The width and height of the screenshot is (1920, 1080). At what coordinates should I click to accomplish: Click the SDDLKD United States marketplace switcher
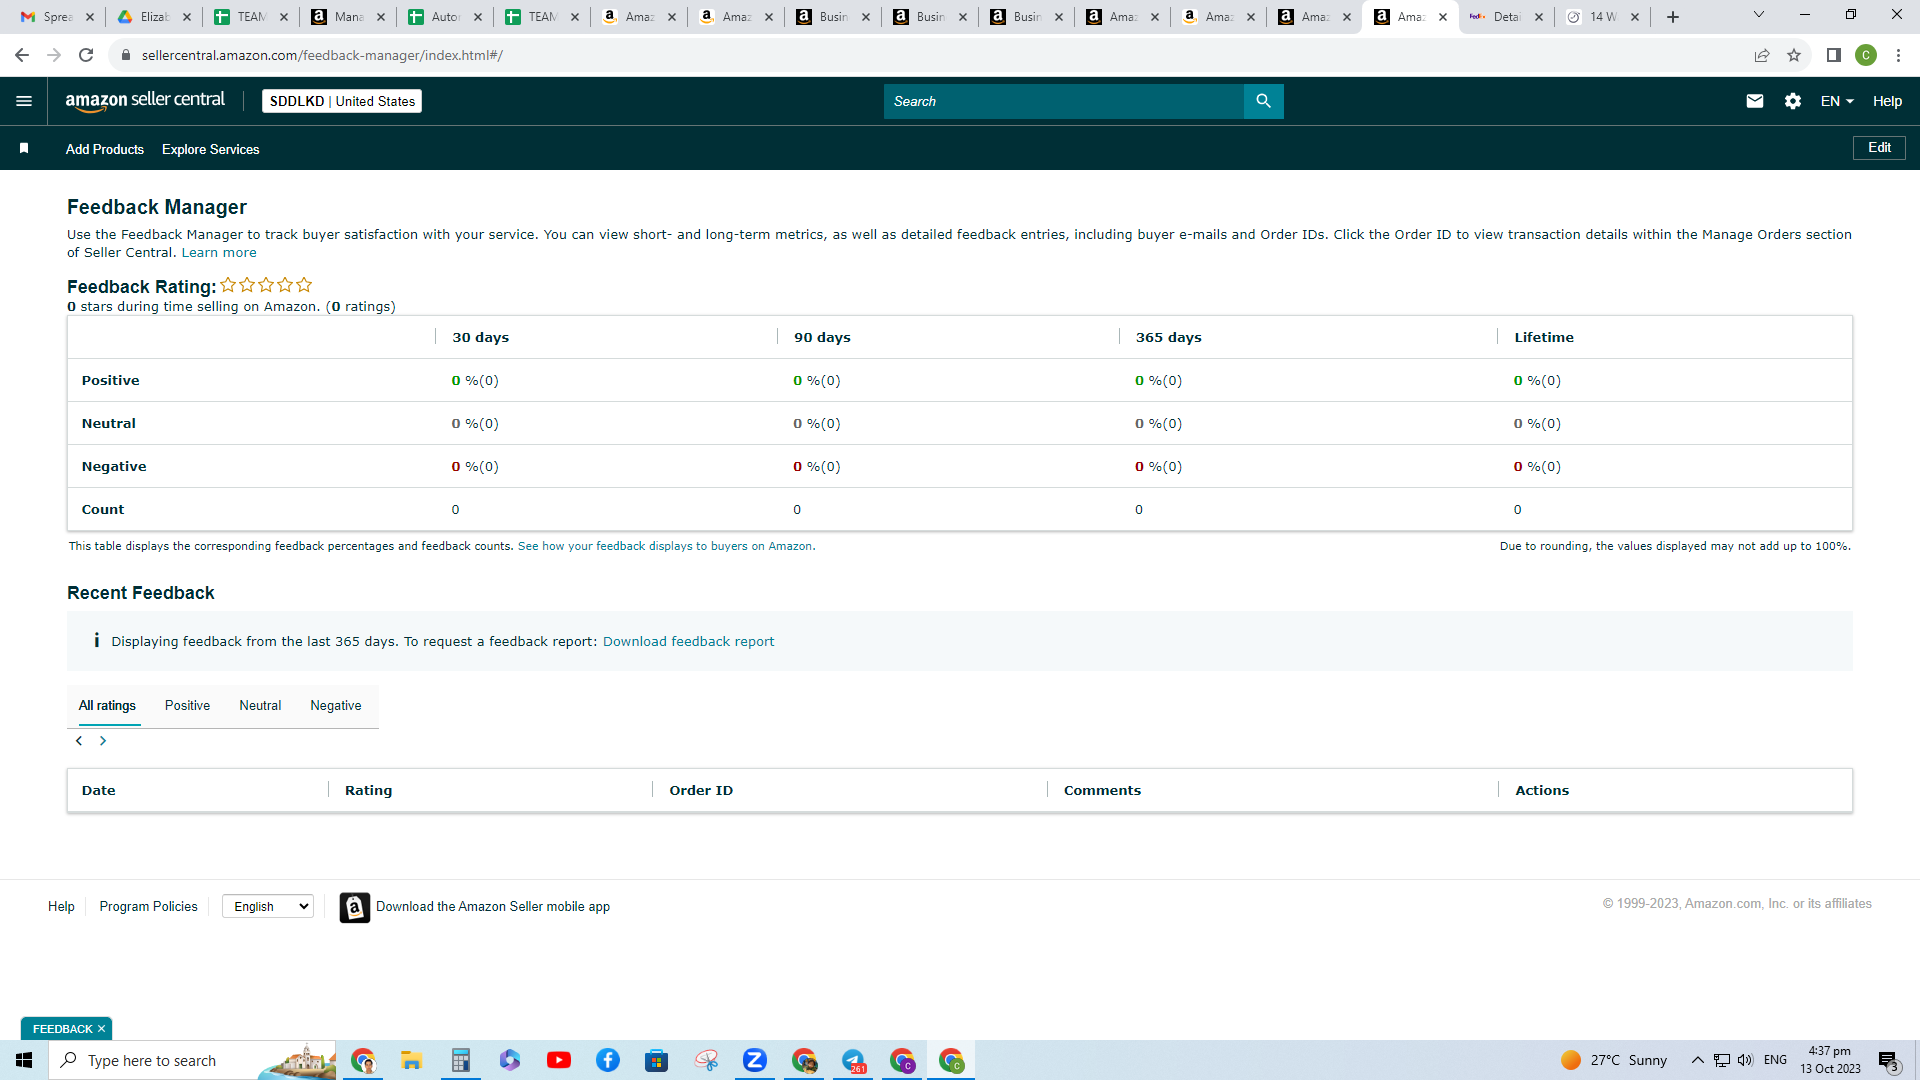(342, 101)
